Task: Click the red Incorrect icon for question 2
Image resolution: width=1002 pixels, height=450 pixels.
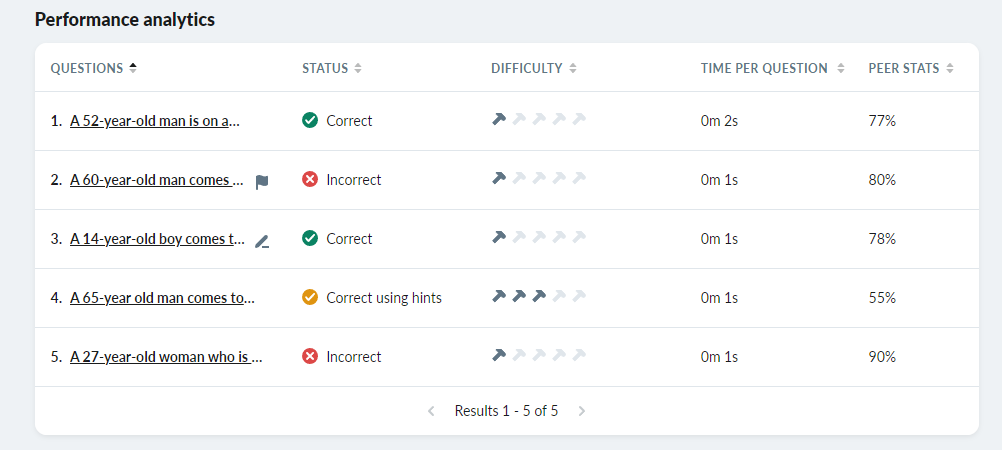Action: coord(310,180)
